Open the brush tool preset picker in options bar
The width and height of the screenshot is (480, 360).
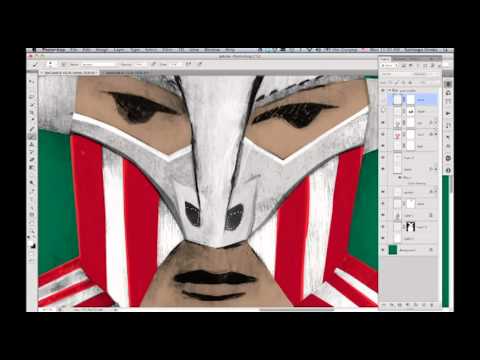pyautogui.click(x=35, y=64)
